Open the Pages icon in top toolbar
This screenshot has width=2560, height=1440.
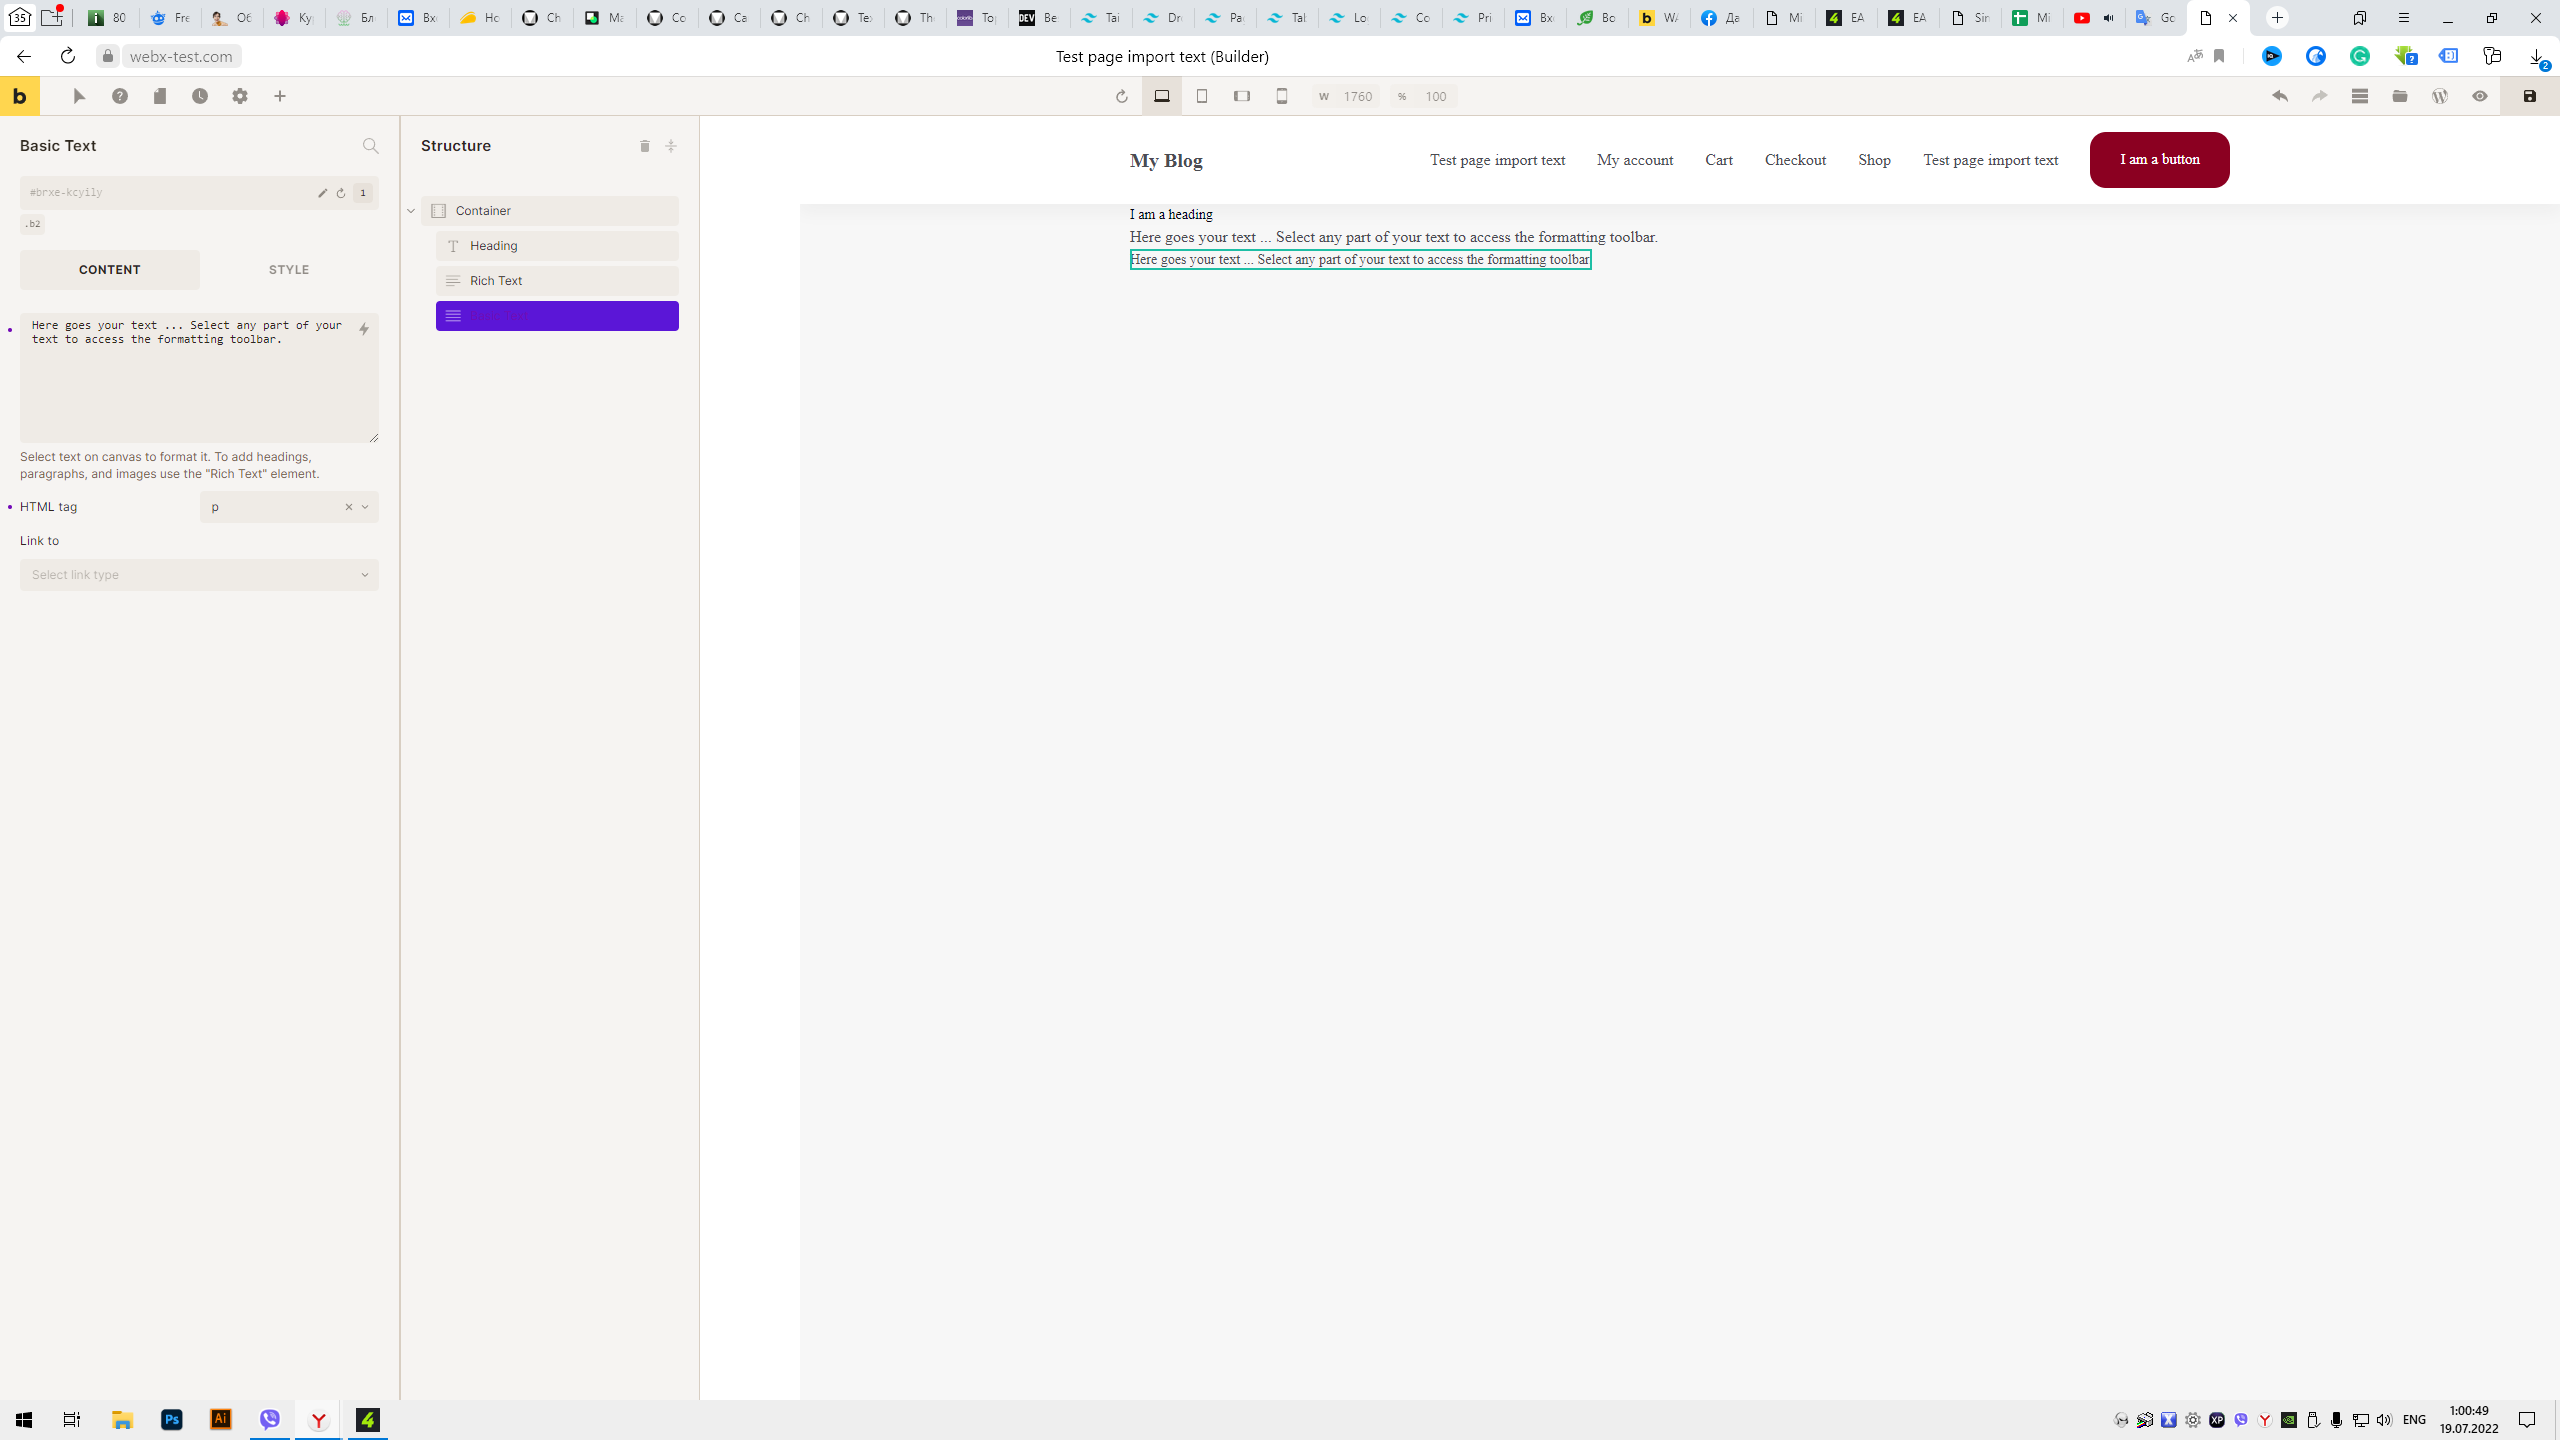[x=160, y=96]
